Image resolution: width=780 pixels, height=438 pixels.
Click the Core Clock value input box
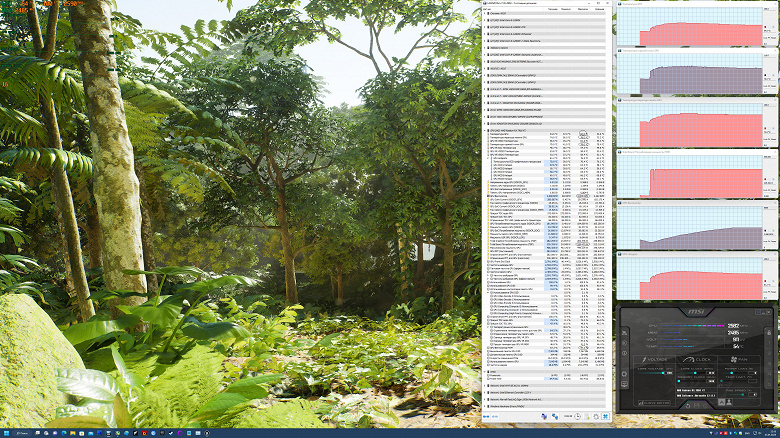pyautogui.click(x=710, y=373)
